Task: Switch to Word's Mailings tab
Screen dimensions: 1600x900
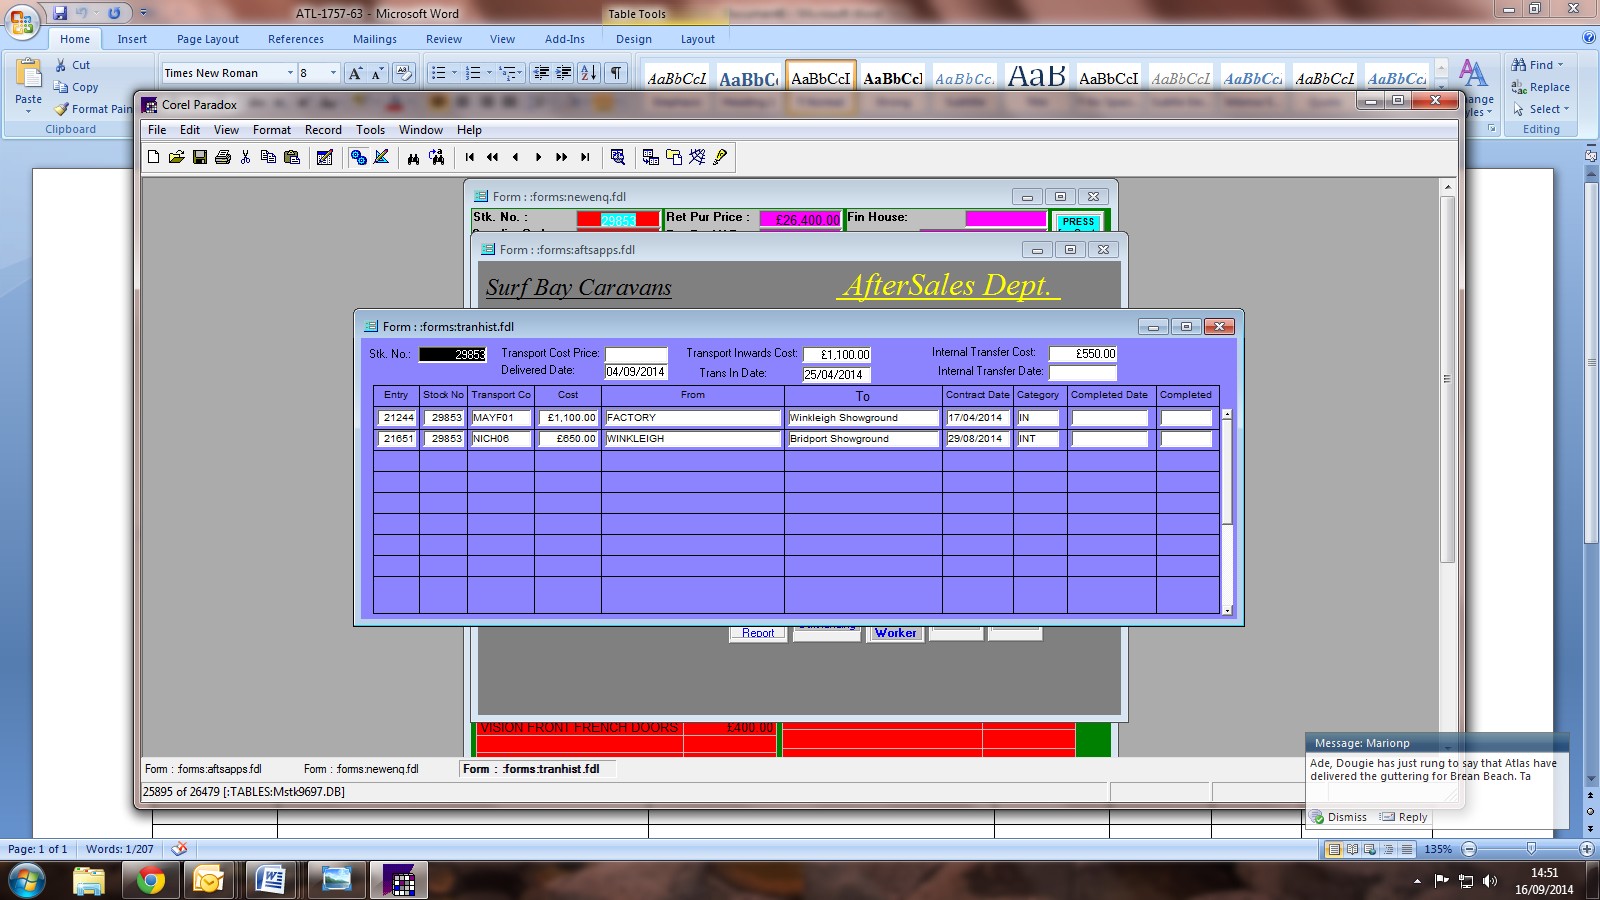Action: coord(375,39)
